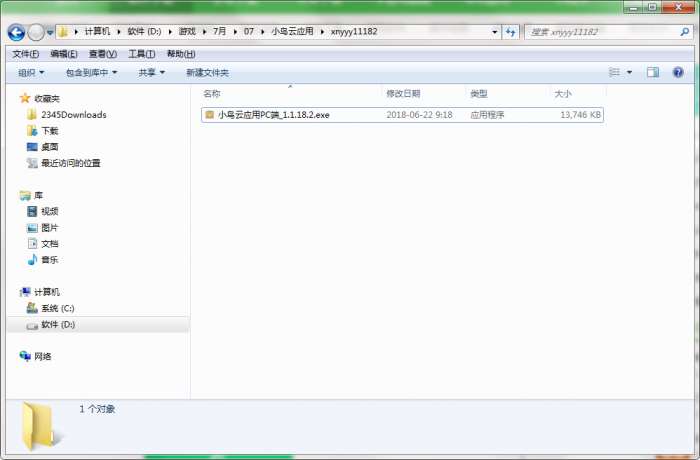Click the network icon beside 网络
Image resolution: width=700 pixels, height=460 pixels.
pyautogui.click(x=25, y=356)
